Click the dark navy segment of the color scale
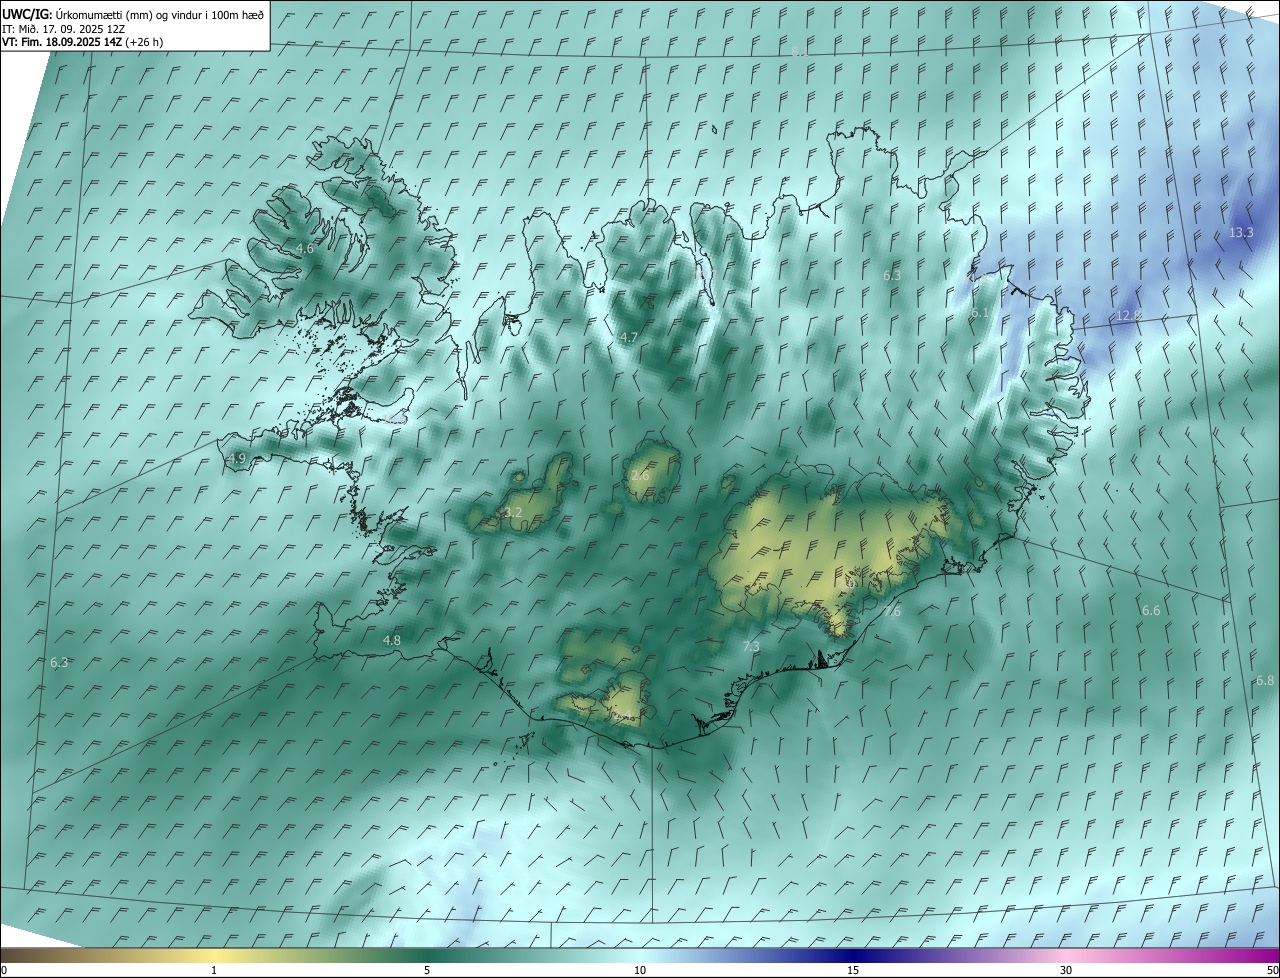The width and height of the screenshot is (1280, 978). tap(853, 956)
